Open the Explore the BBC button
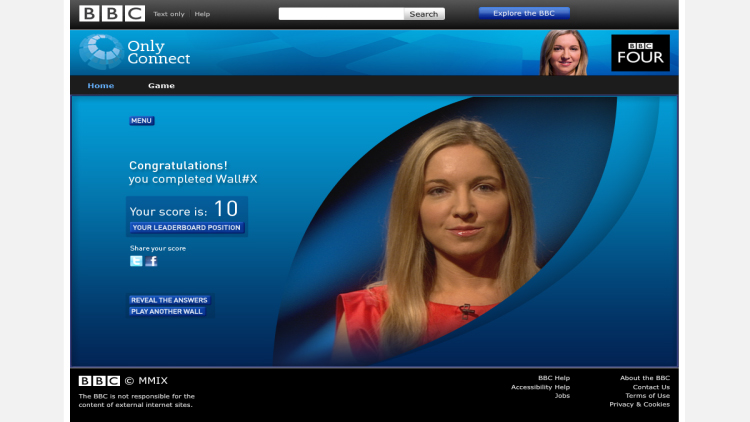 [524, 13]
